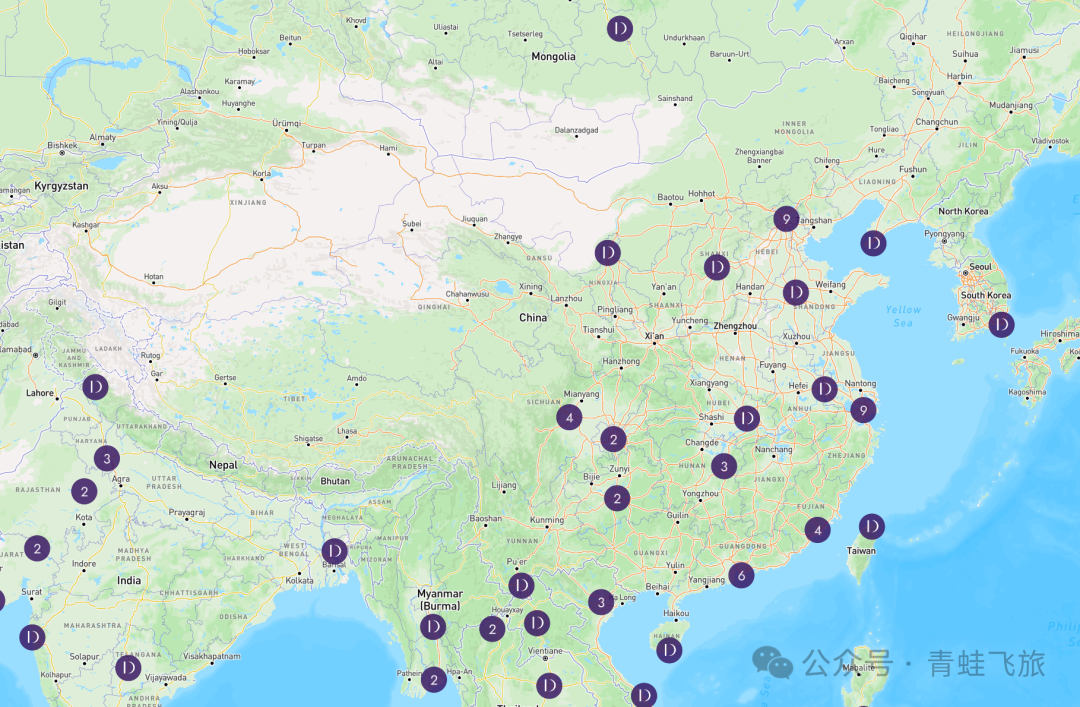Click the Kunming city label
Viewport: 1080px width, 707px height.
coord(547,520)
